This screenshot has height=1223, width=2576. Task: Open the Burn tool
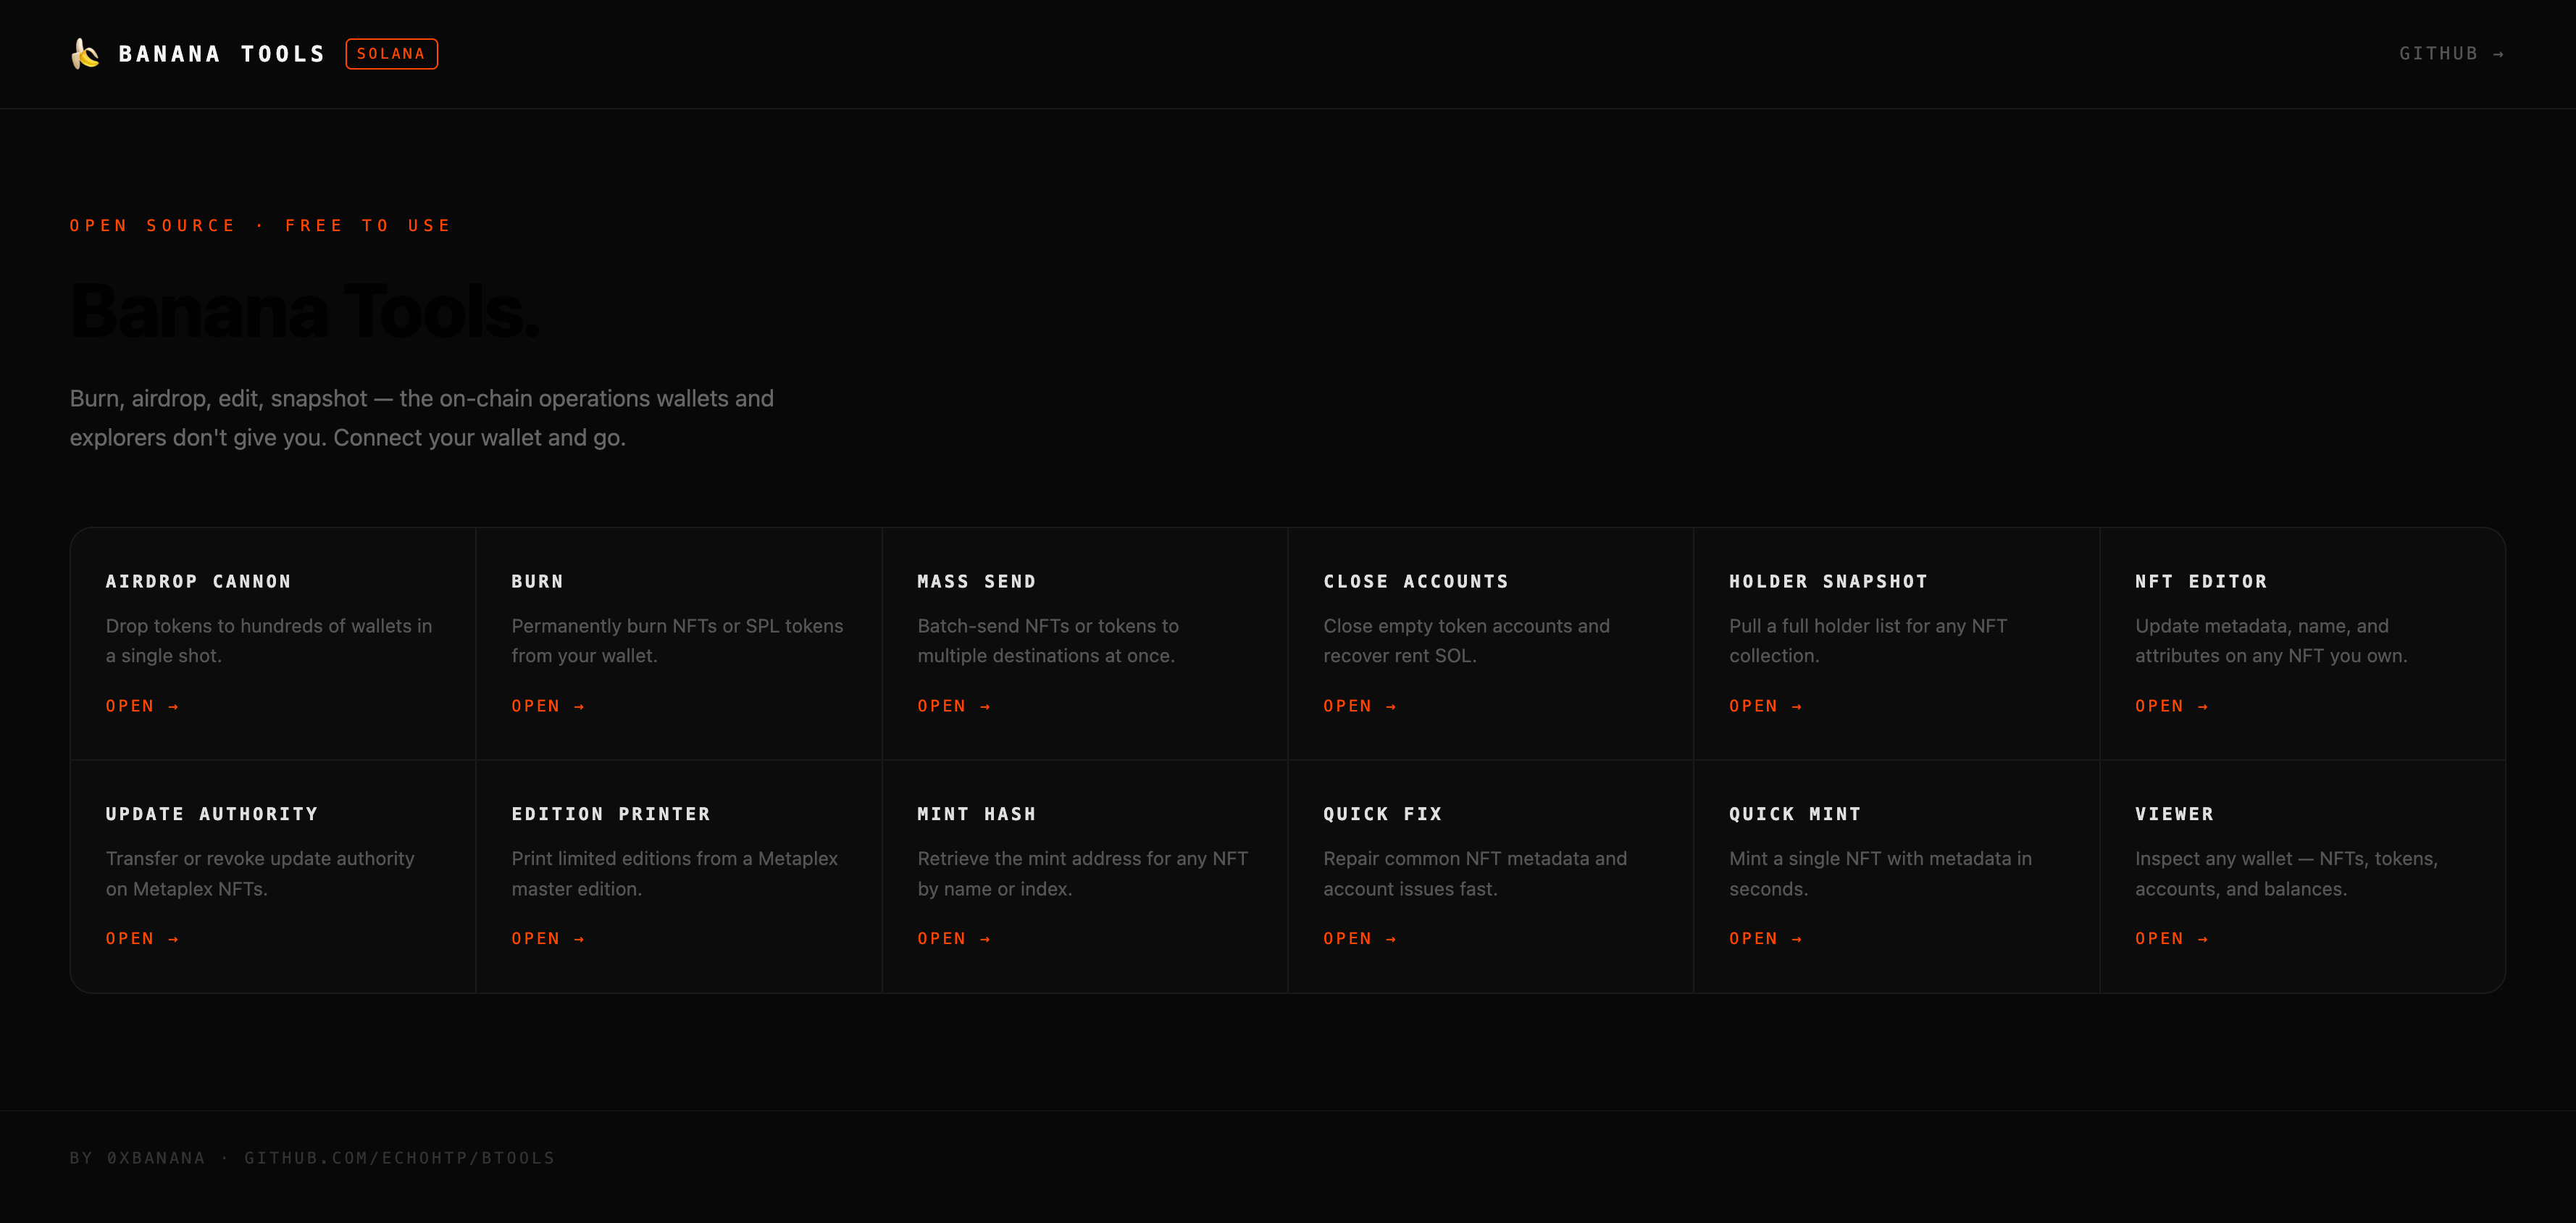click(x=548, y=706)
